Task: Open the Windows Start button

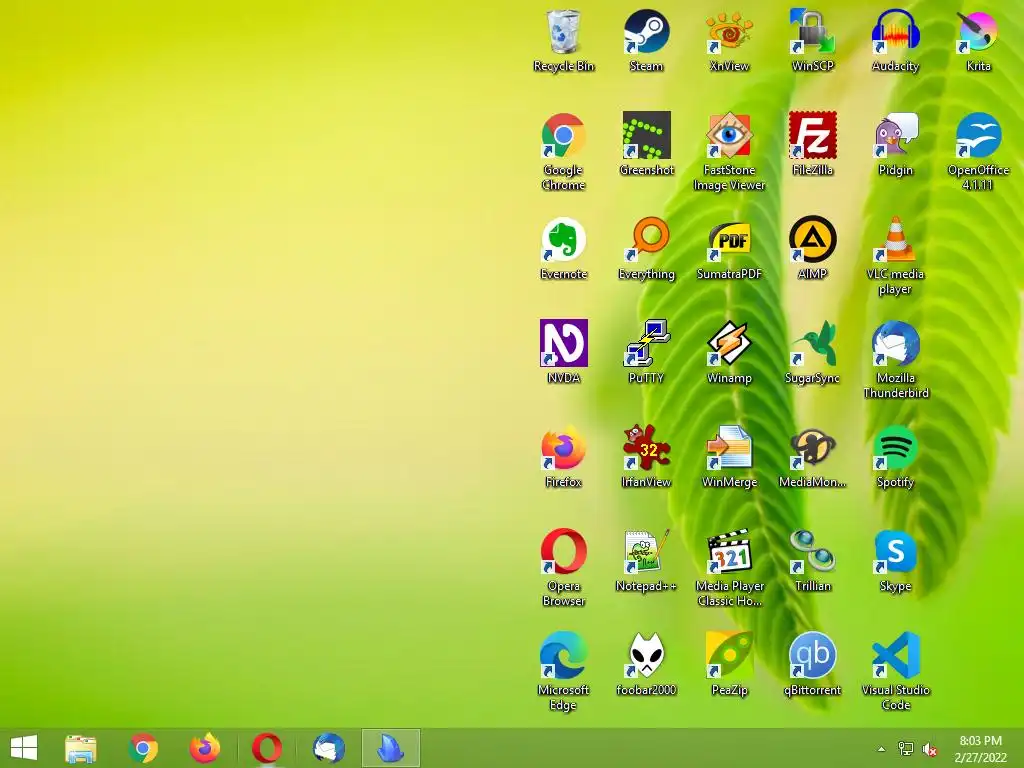Action: [x=24, y=748]
